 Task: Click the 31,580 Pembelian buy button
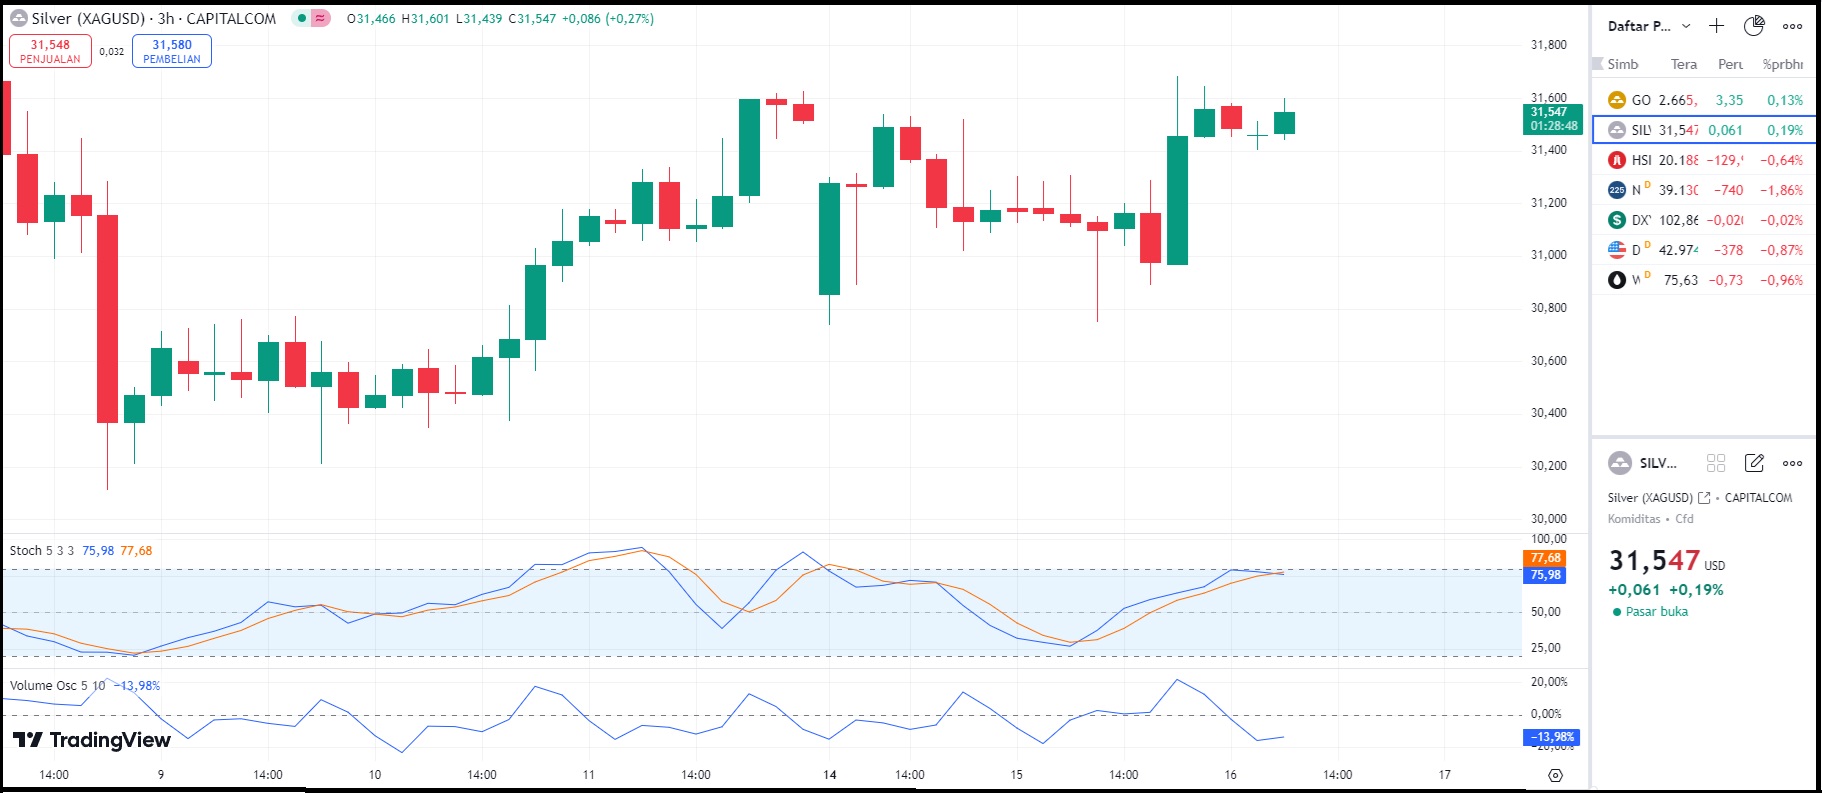(172, 51)
